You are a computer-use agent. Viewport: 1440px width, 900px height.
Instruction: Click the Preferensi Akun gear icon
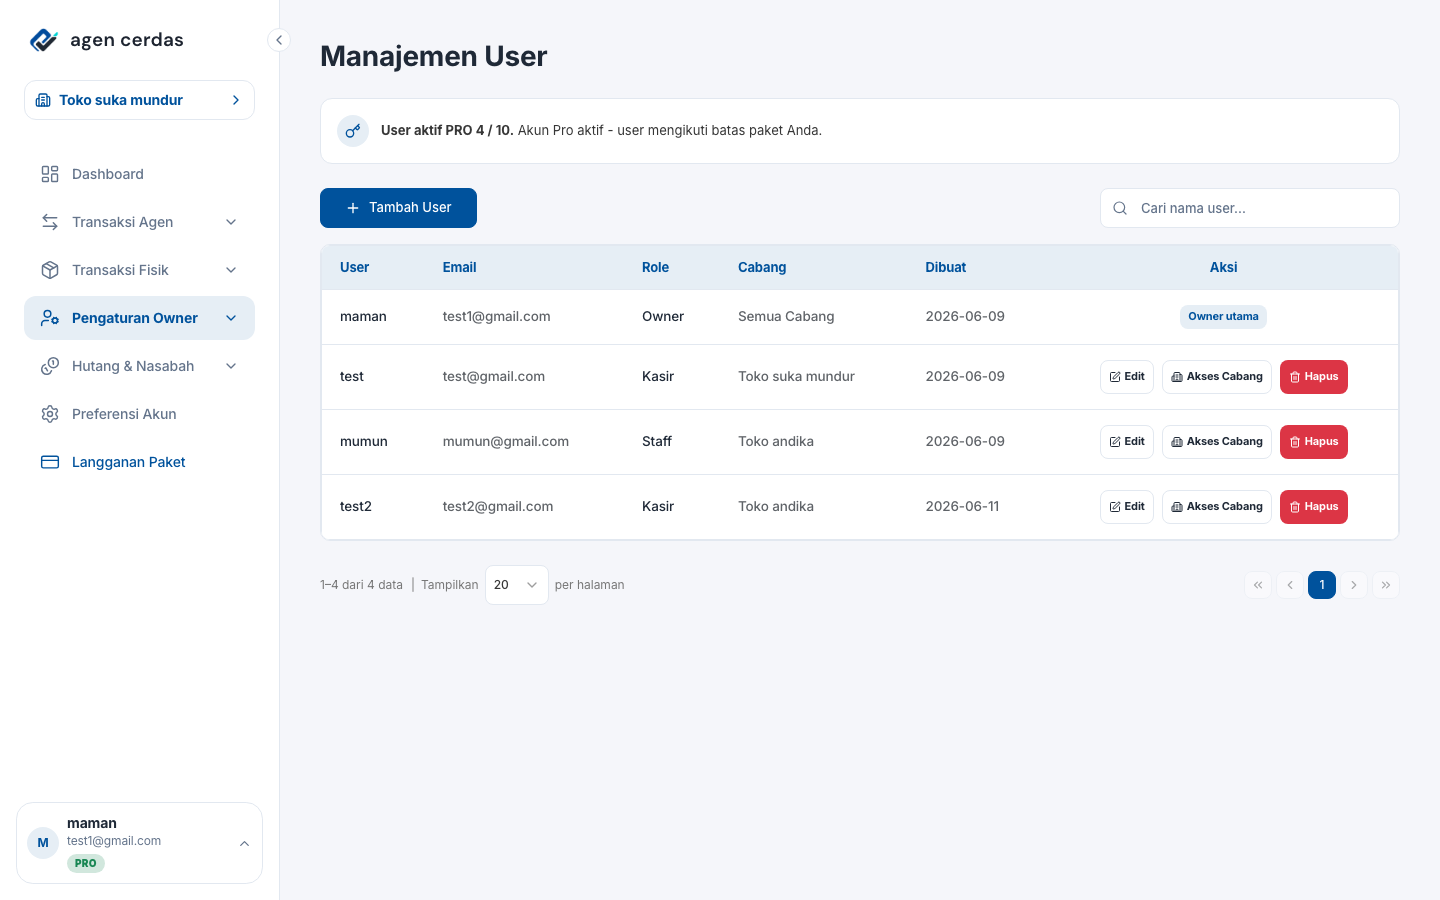(x=50, y=414)
